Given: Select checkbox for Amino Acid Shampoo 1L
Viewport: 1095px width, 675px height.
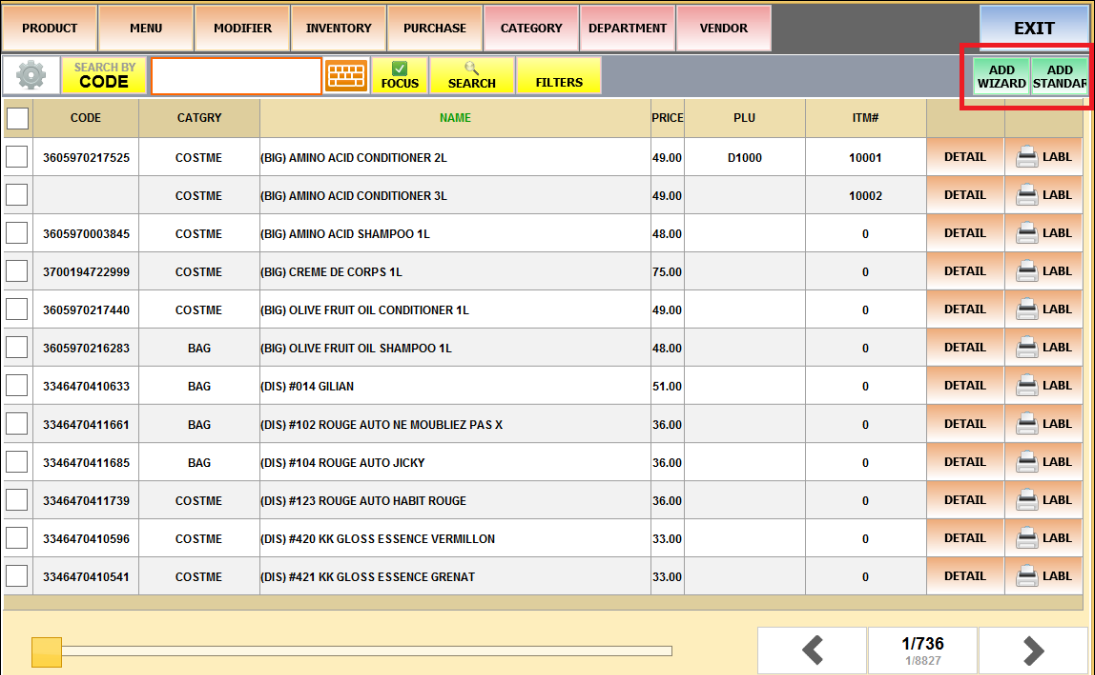Looking at the screenshot, I should (17, 234).
